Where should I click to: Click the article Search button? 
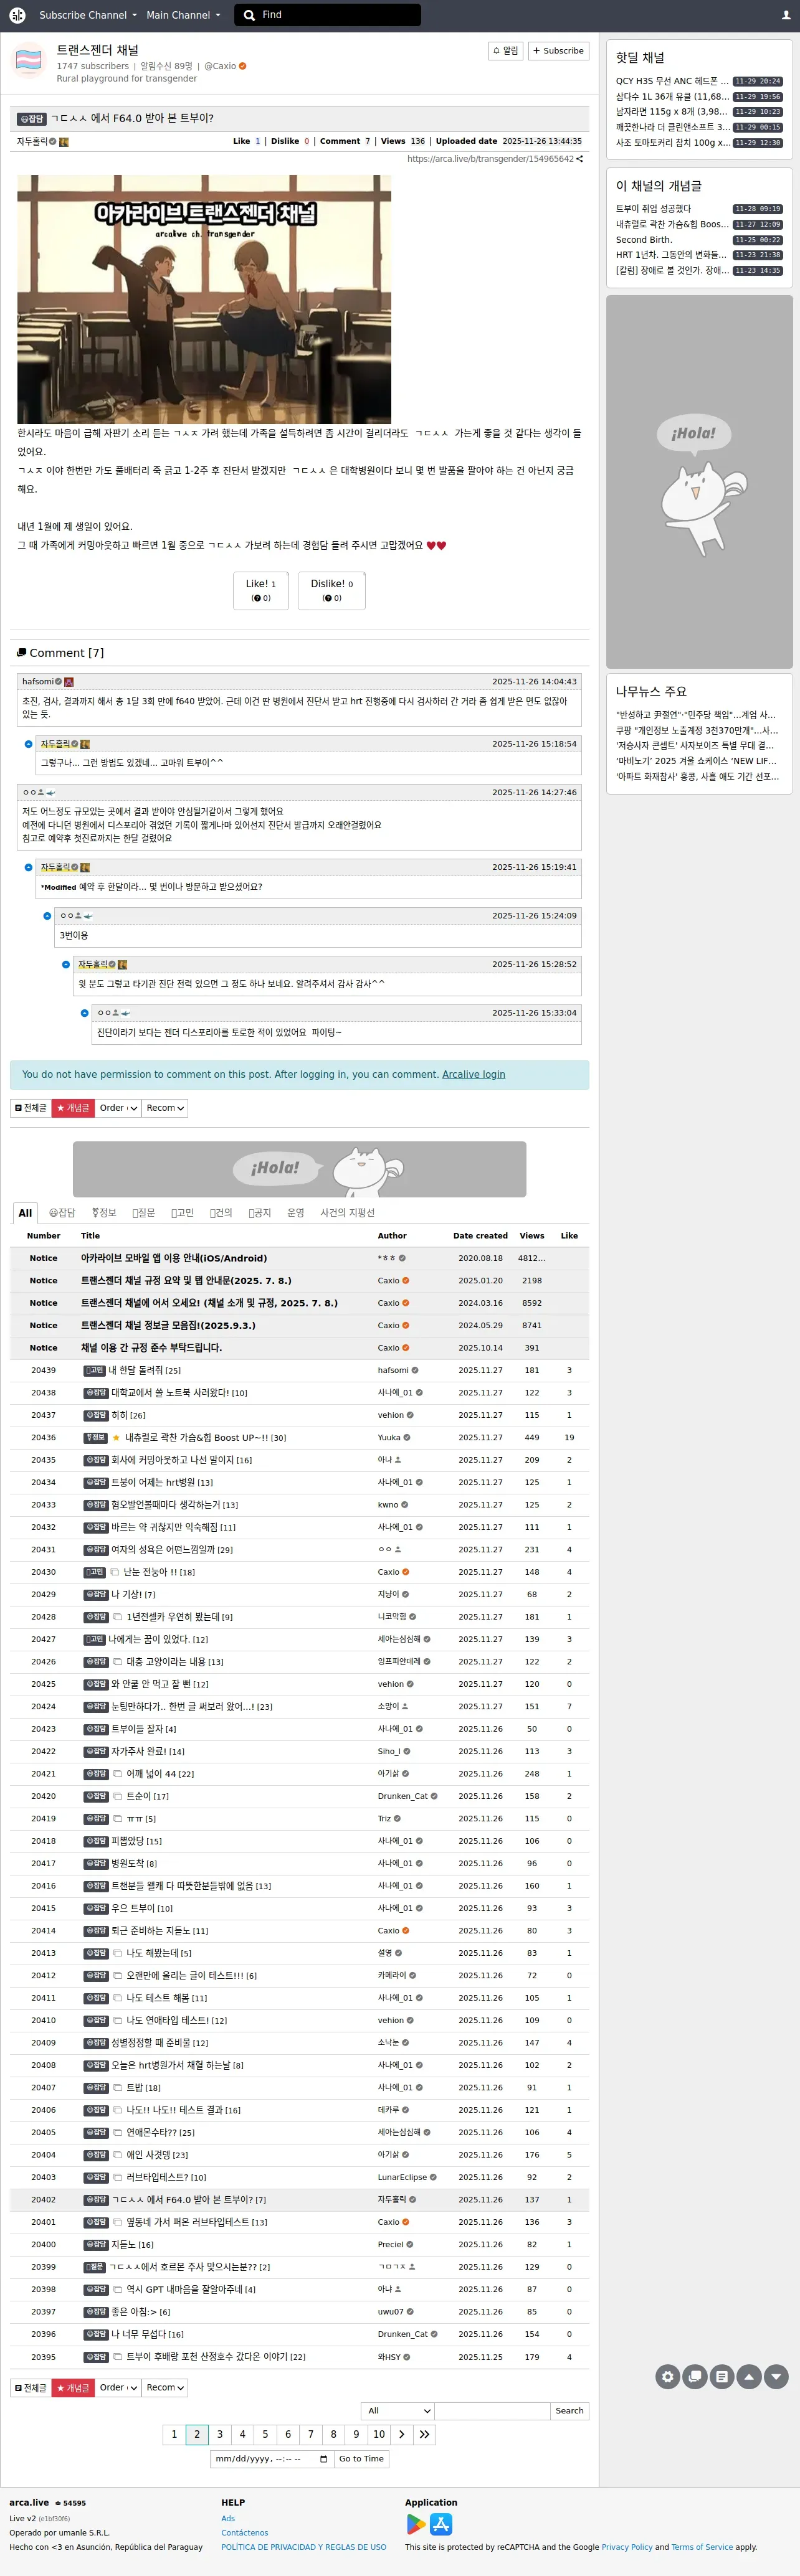tap(569, 2411)
